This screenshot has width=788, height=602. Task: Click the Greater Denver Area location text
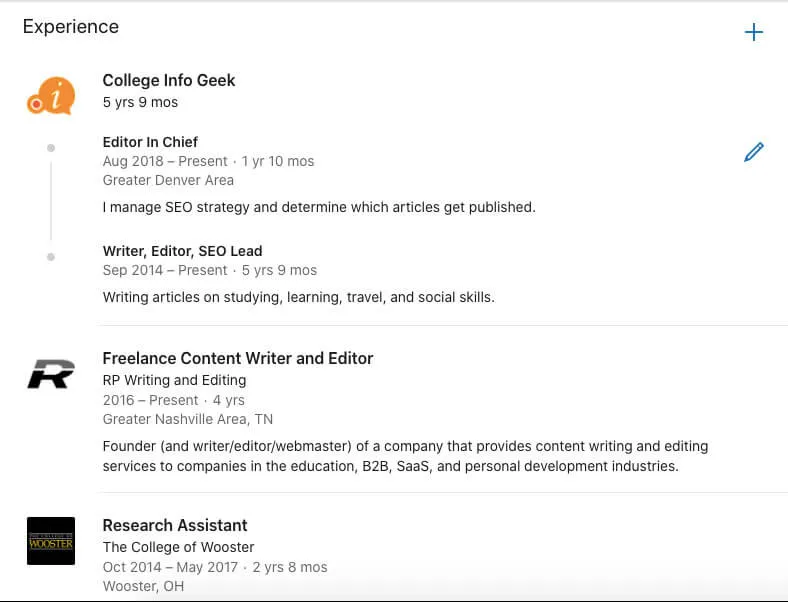tap(168, 180)
